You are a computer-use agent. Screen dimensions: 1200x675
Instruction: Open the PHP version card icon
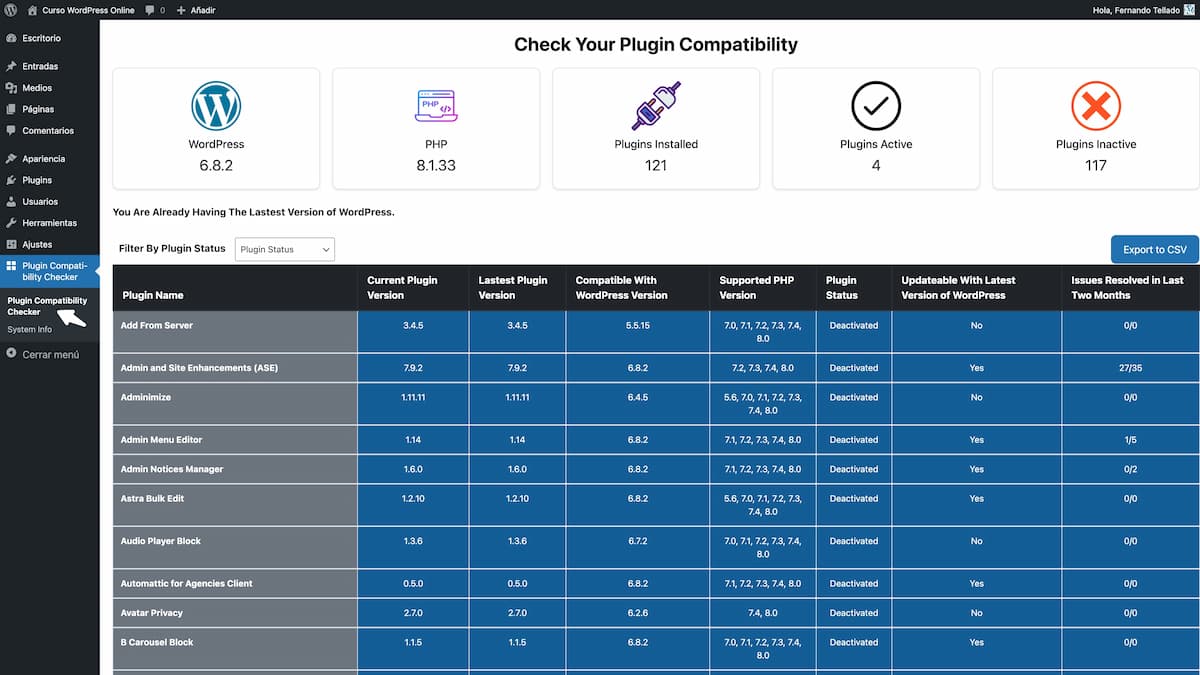click(x=436, y=104)
